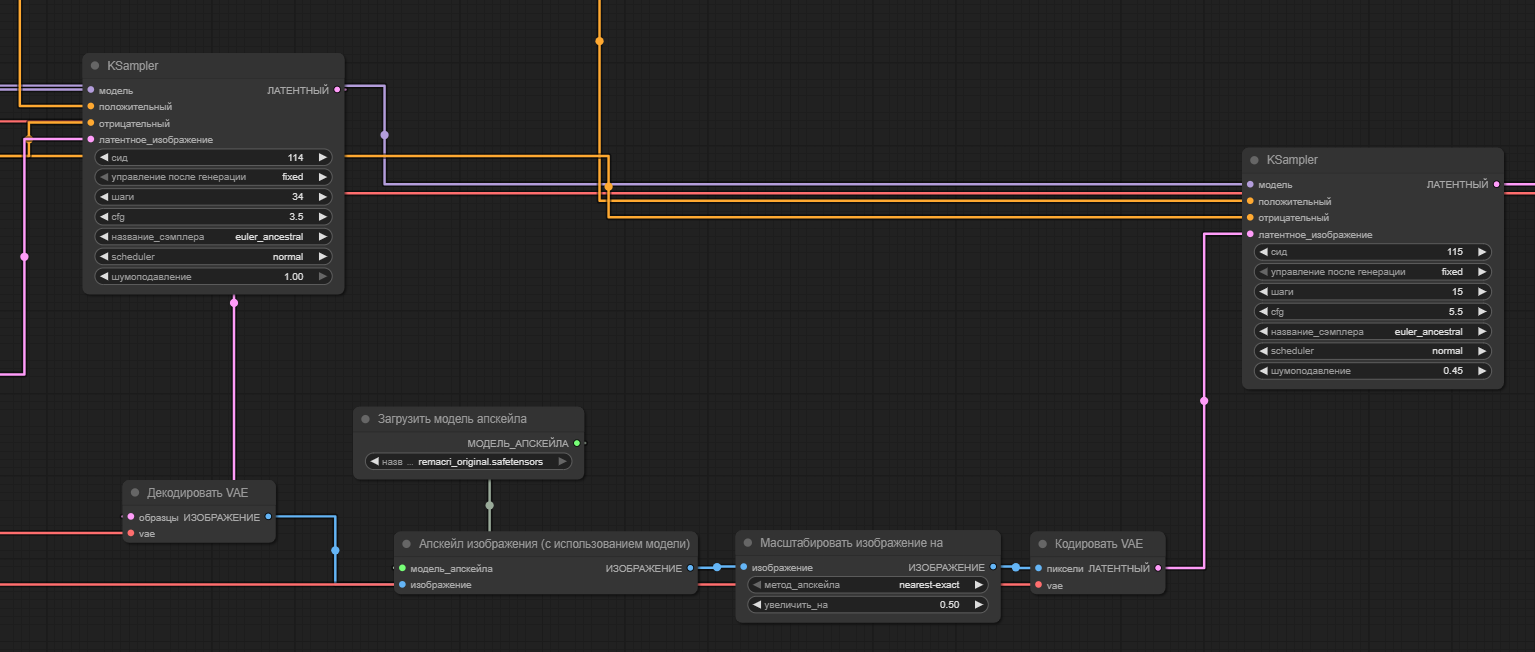Click the шумоподавление 0.45 value field
Viewport: 1535px width, 652px height.
pyautogui.click(x=1371, y=371)
